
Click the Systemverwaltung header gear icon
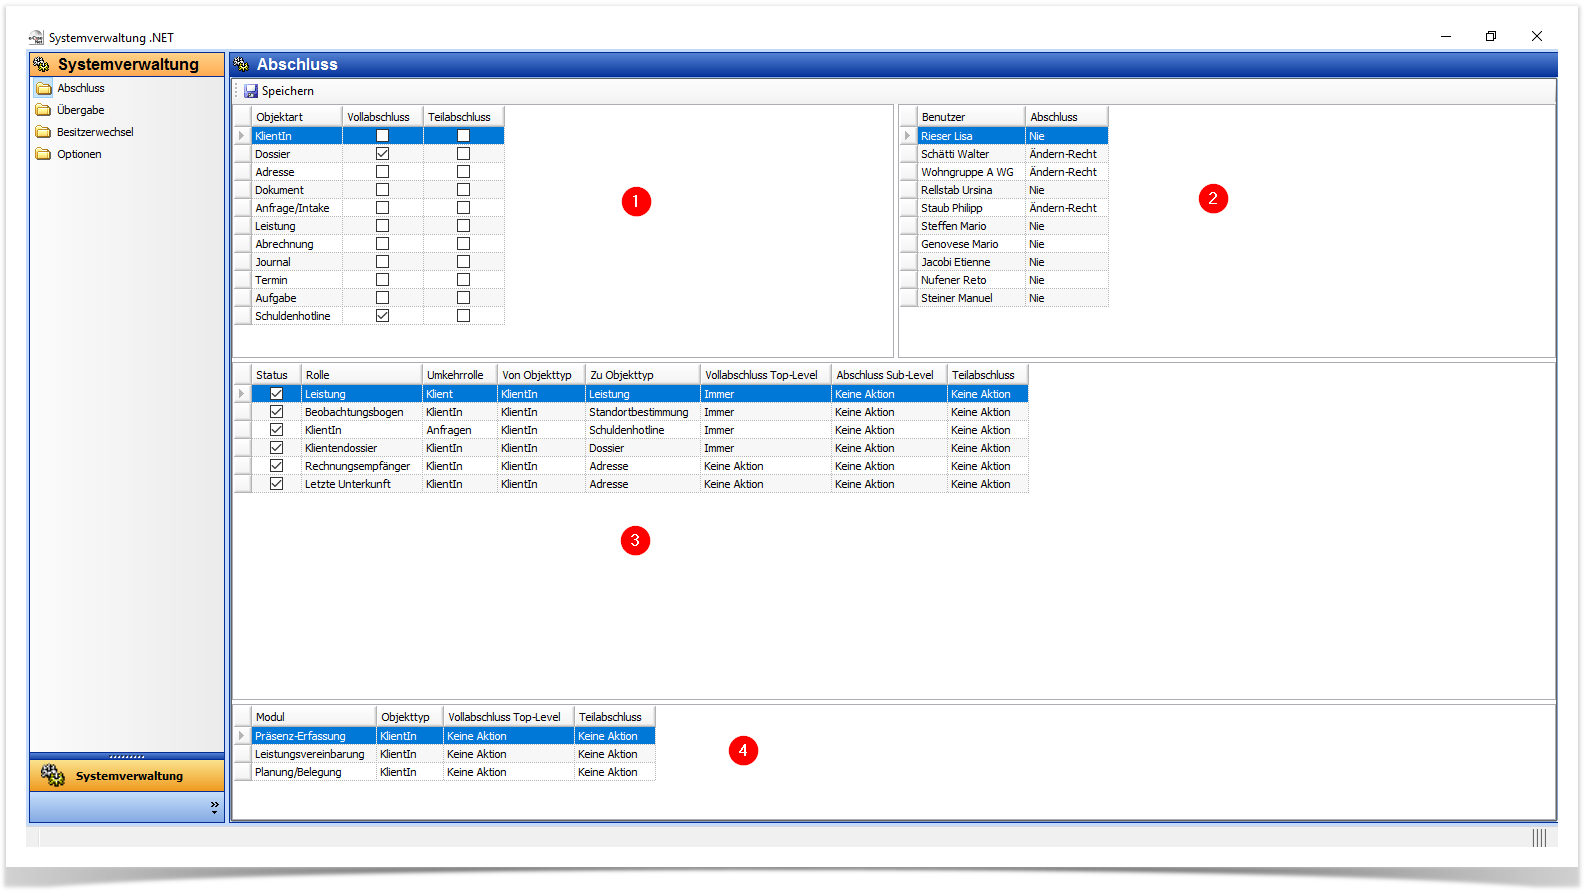pos(42,64)
